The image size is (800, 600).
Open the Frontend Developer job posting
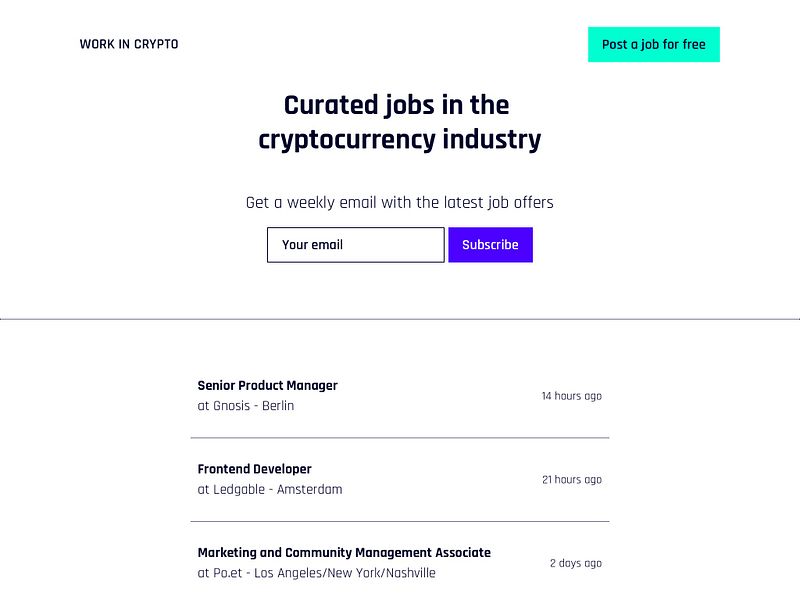(254, 469)
